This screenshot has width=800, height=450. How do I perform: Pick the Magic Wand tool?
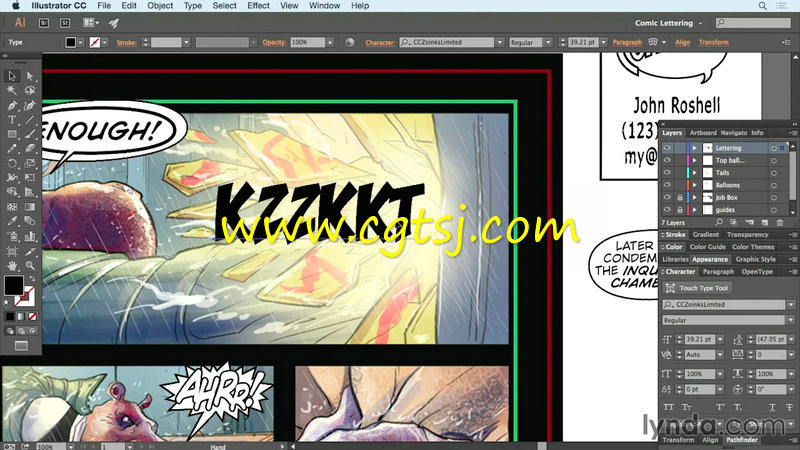pyautogui.click(x=12, y=91)
